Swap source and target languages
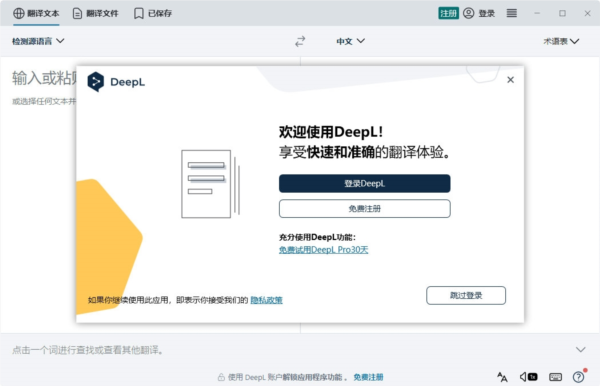600x386 pixels. tap(300, 41)
